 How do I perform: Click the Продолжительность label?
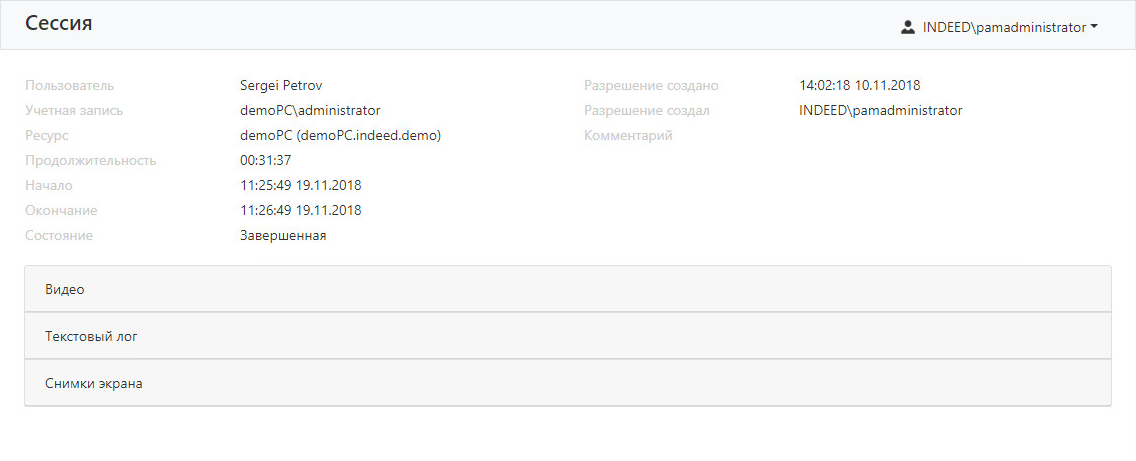91,160
